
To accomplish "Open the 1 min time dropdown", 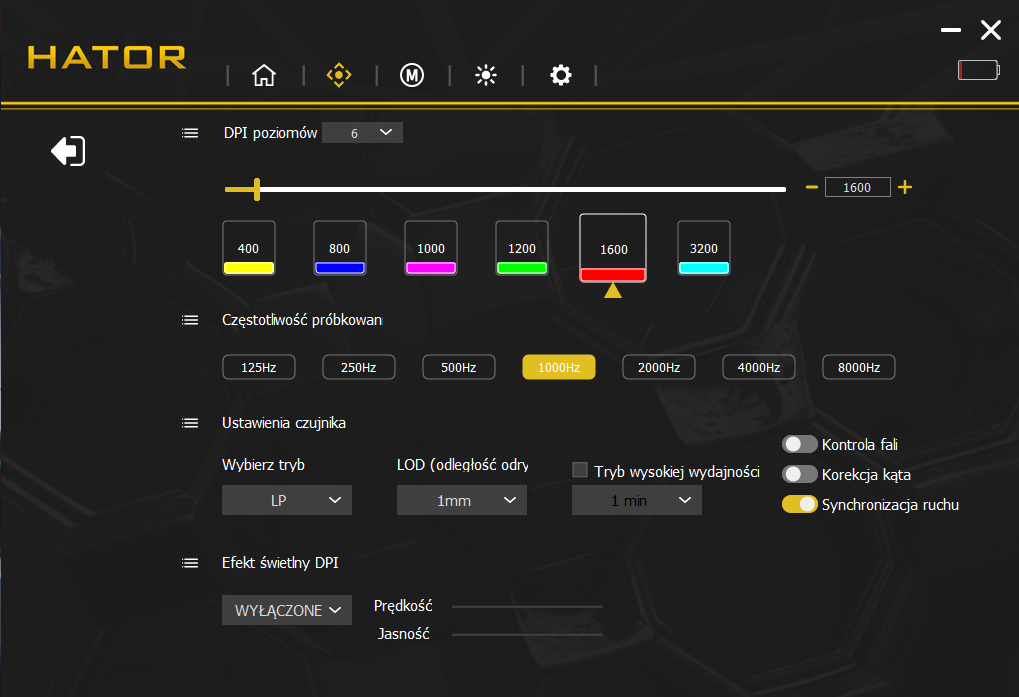I will [x=637, y=500].
